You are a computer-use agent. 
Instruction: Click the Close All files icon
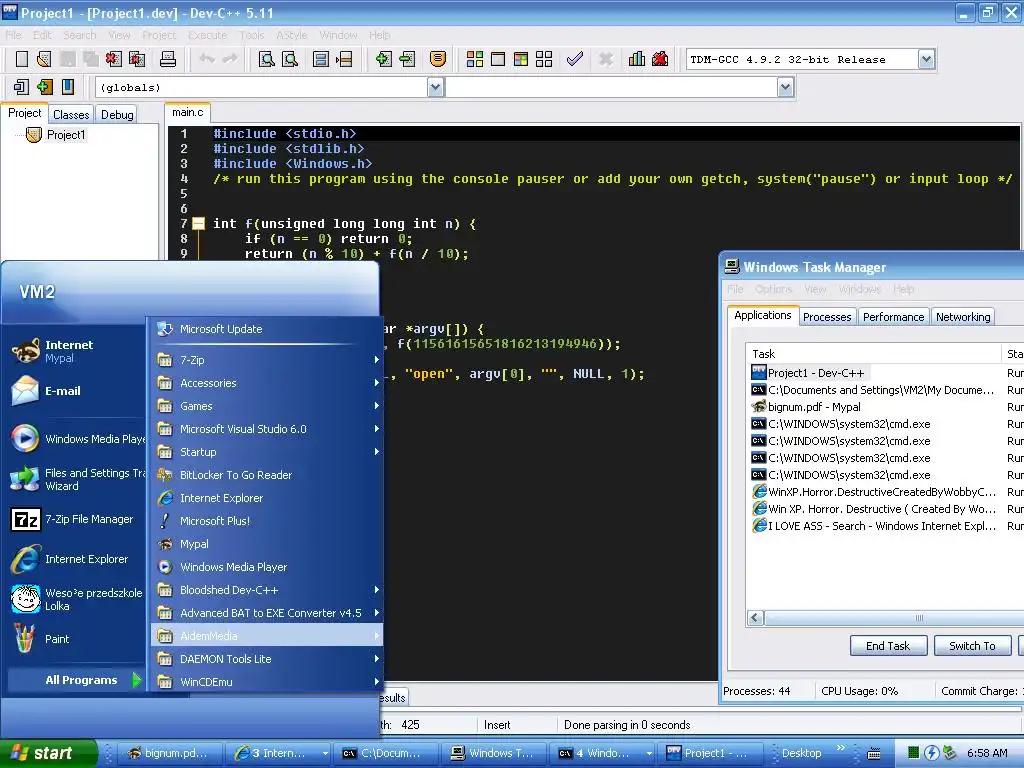coord(137,59)
